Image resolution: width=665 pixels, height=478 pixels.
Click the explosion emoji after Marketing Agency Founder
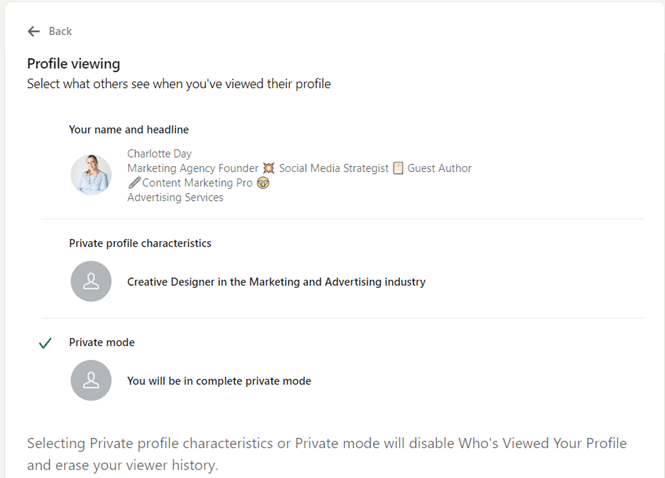pos(268,169)
